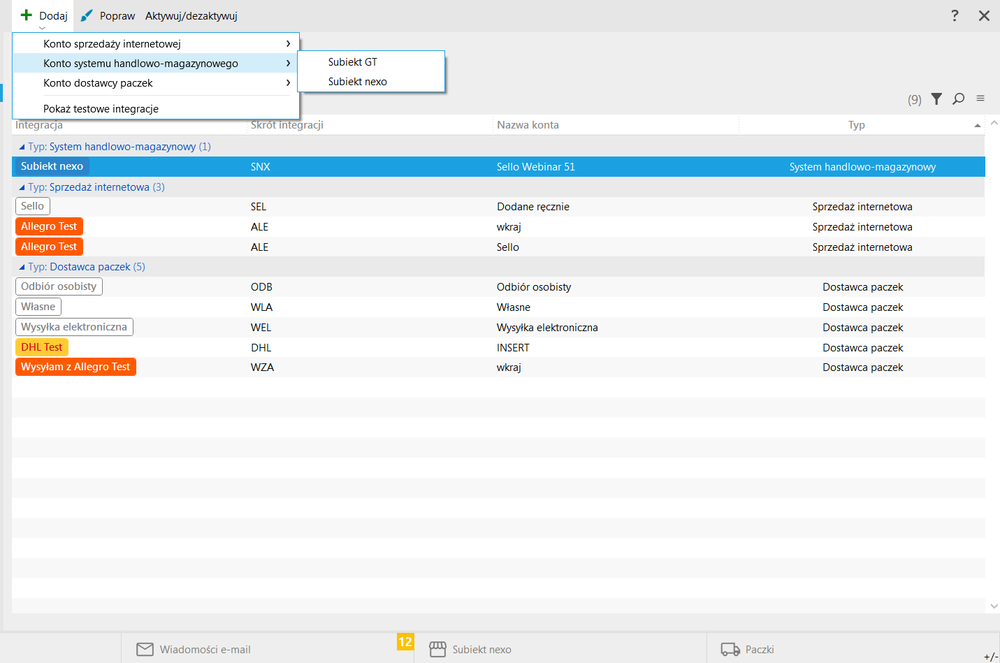Toggle Aktywuj/dezaktywuj for the selected integration
Viewport: 1000px width, 663px height.
191,16
